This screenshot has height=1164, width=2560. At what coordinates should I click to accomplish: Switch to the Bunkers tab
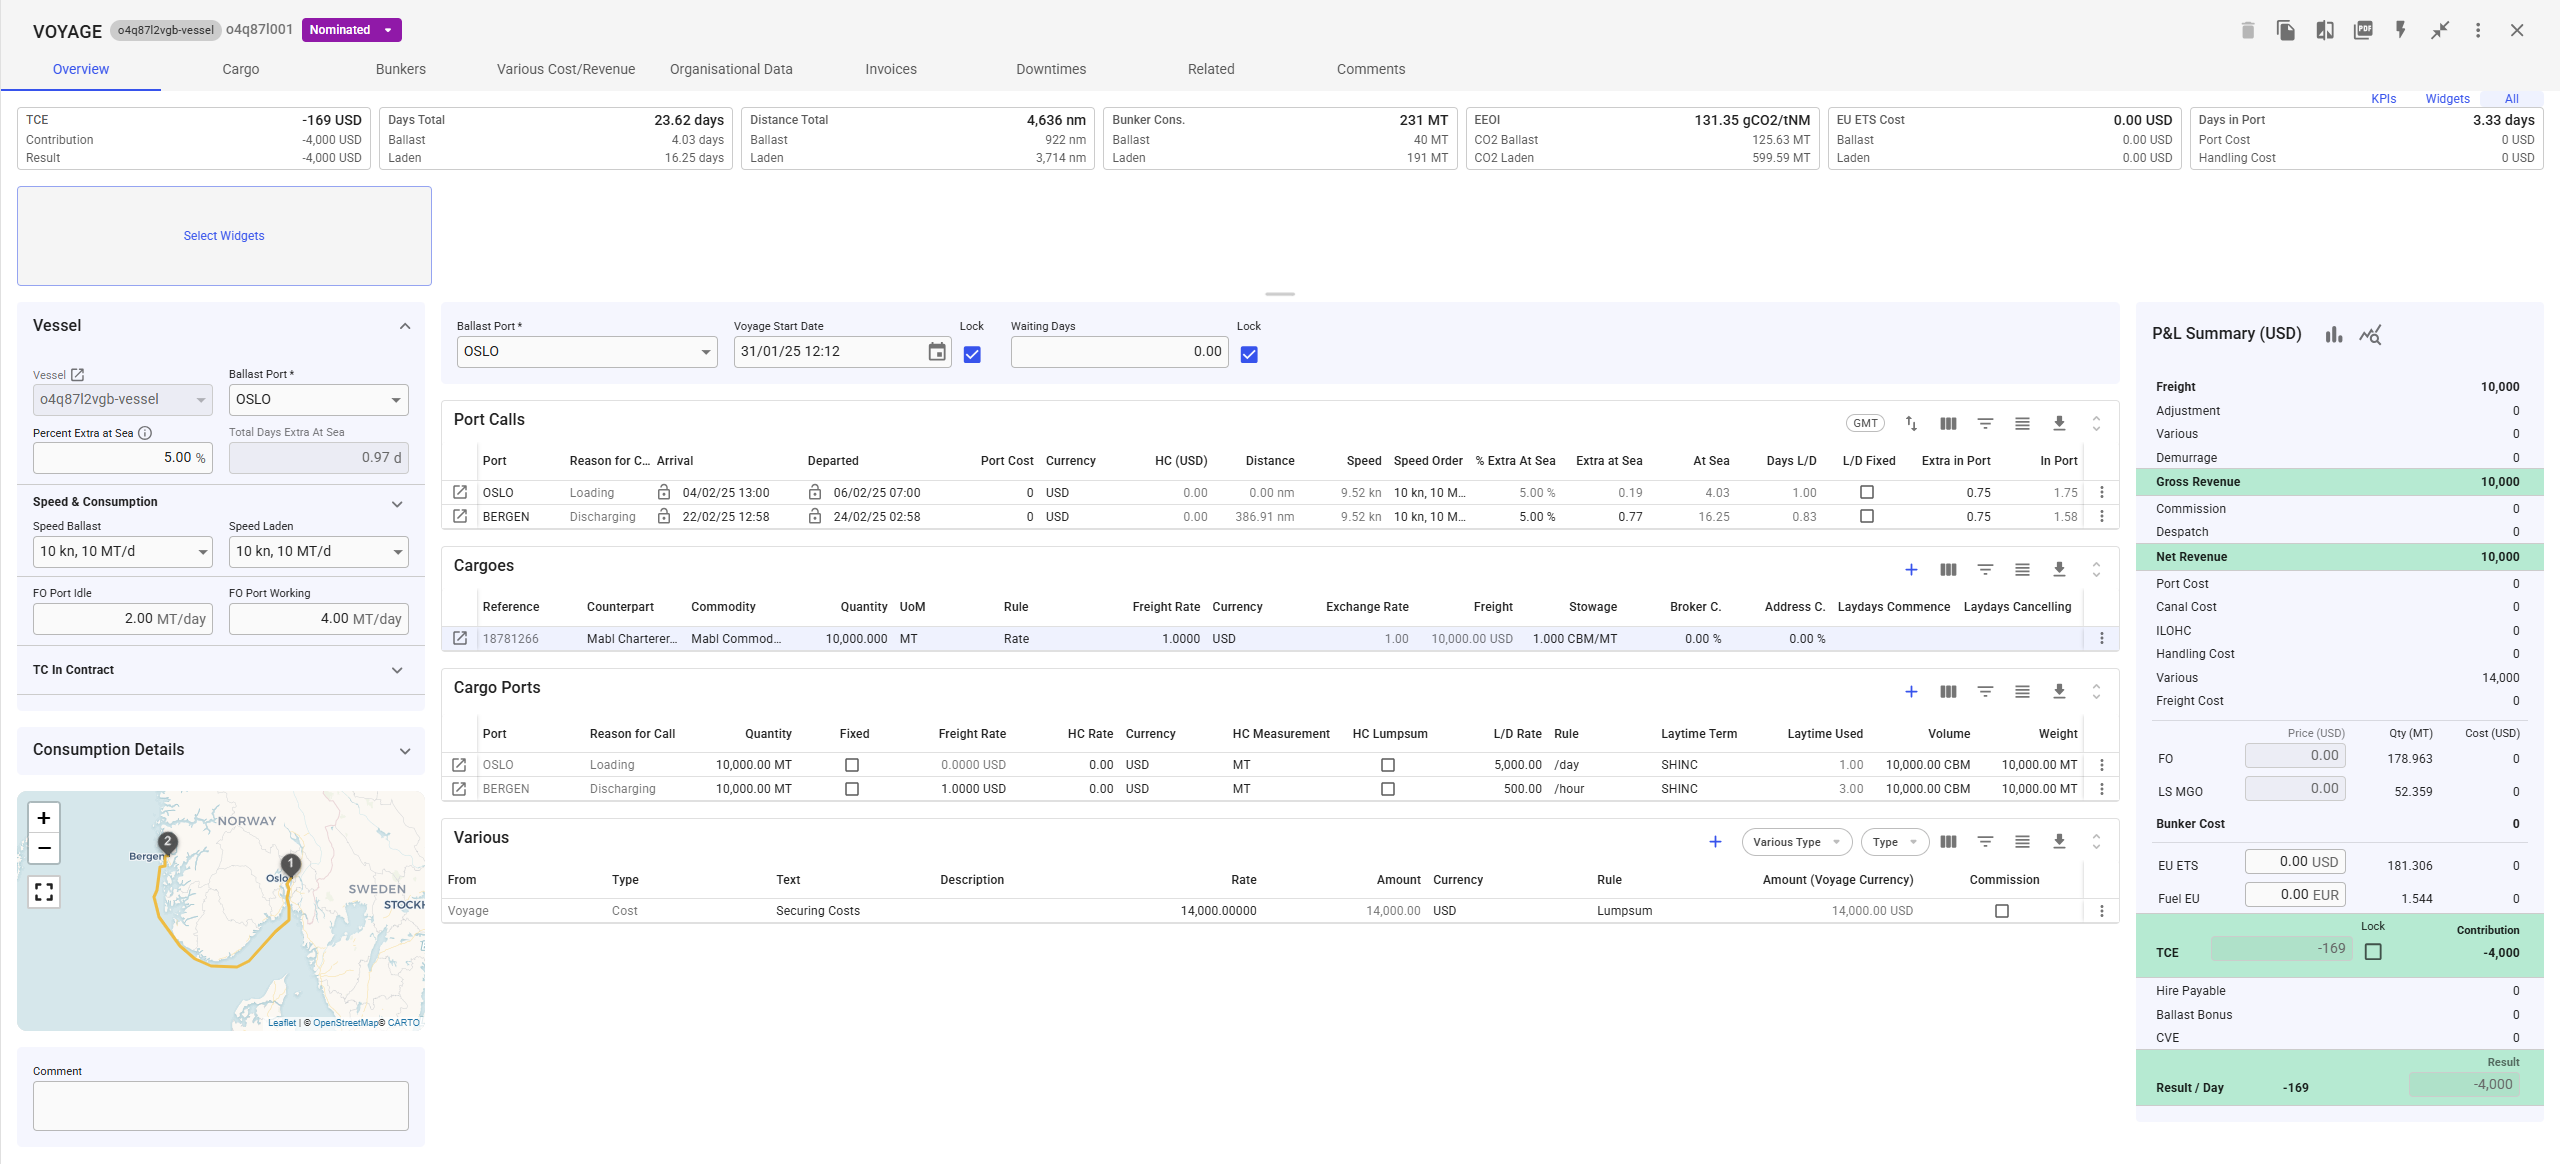pos(400,69)
